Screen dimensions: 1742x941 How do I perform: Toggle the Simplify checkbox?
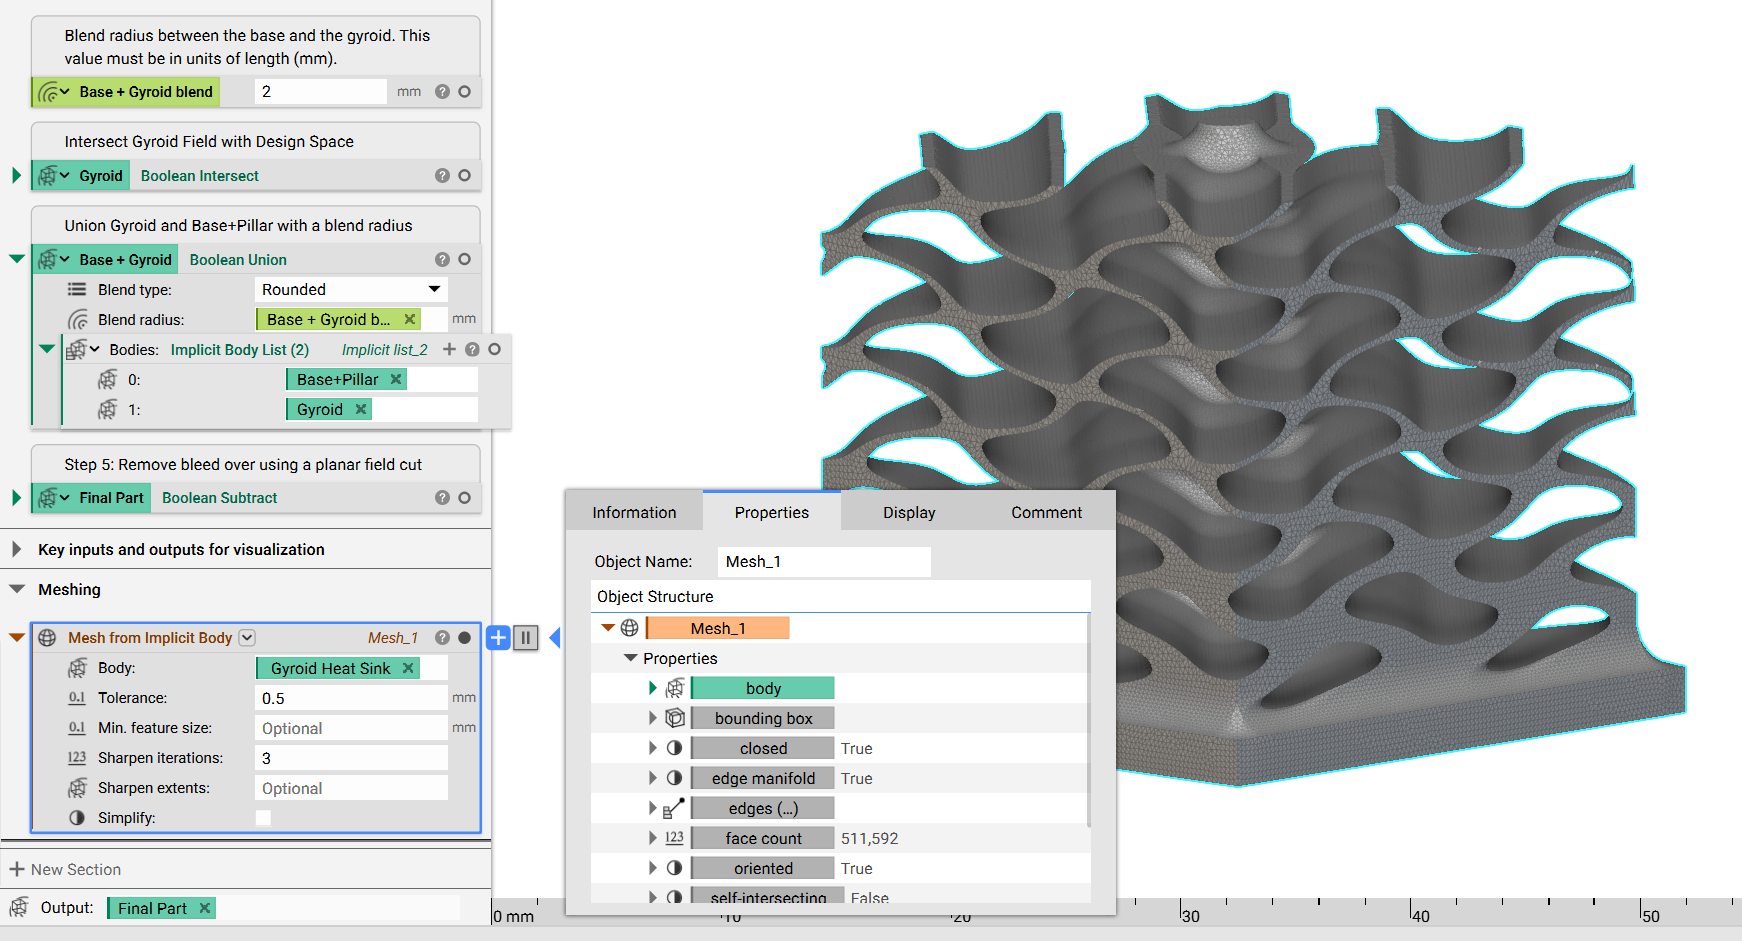pyautogui.click(x=263, y=818)
